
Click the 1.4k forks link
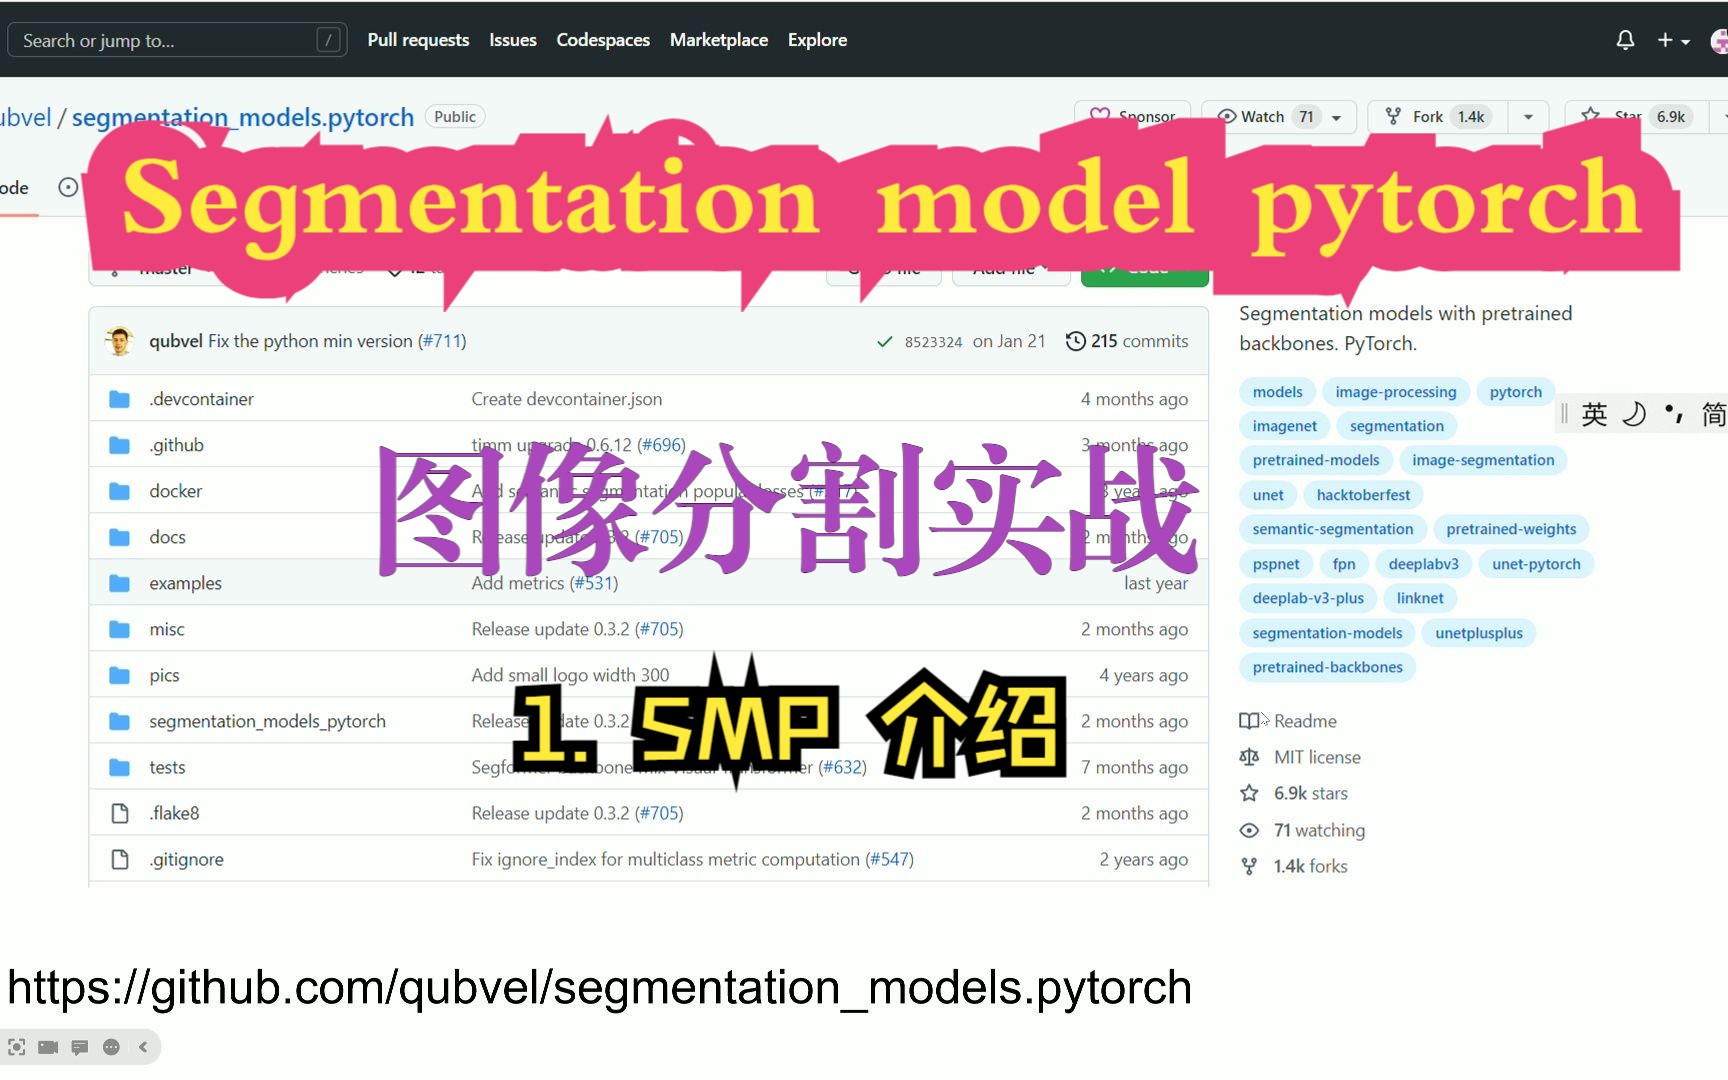pos(1311,866)
